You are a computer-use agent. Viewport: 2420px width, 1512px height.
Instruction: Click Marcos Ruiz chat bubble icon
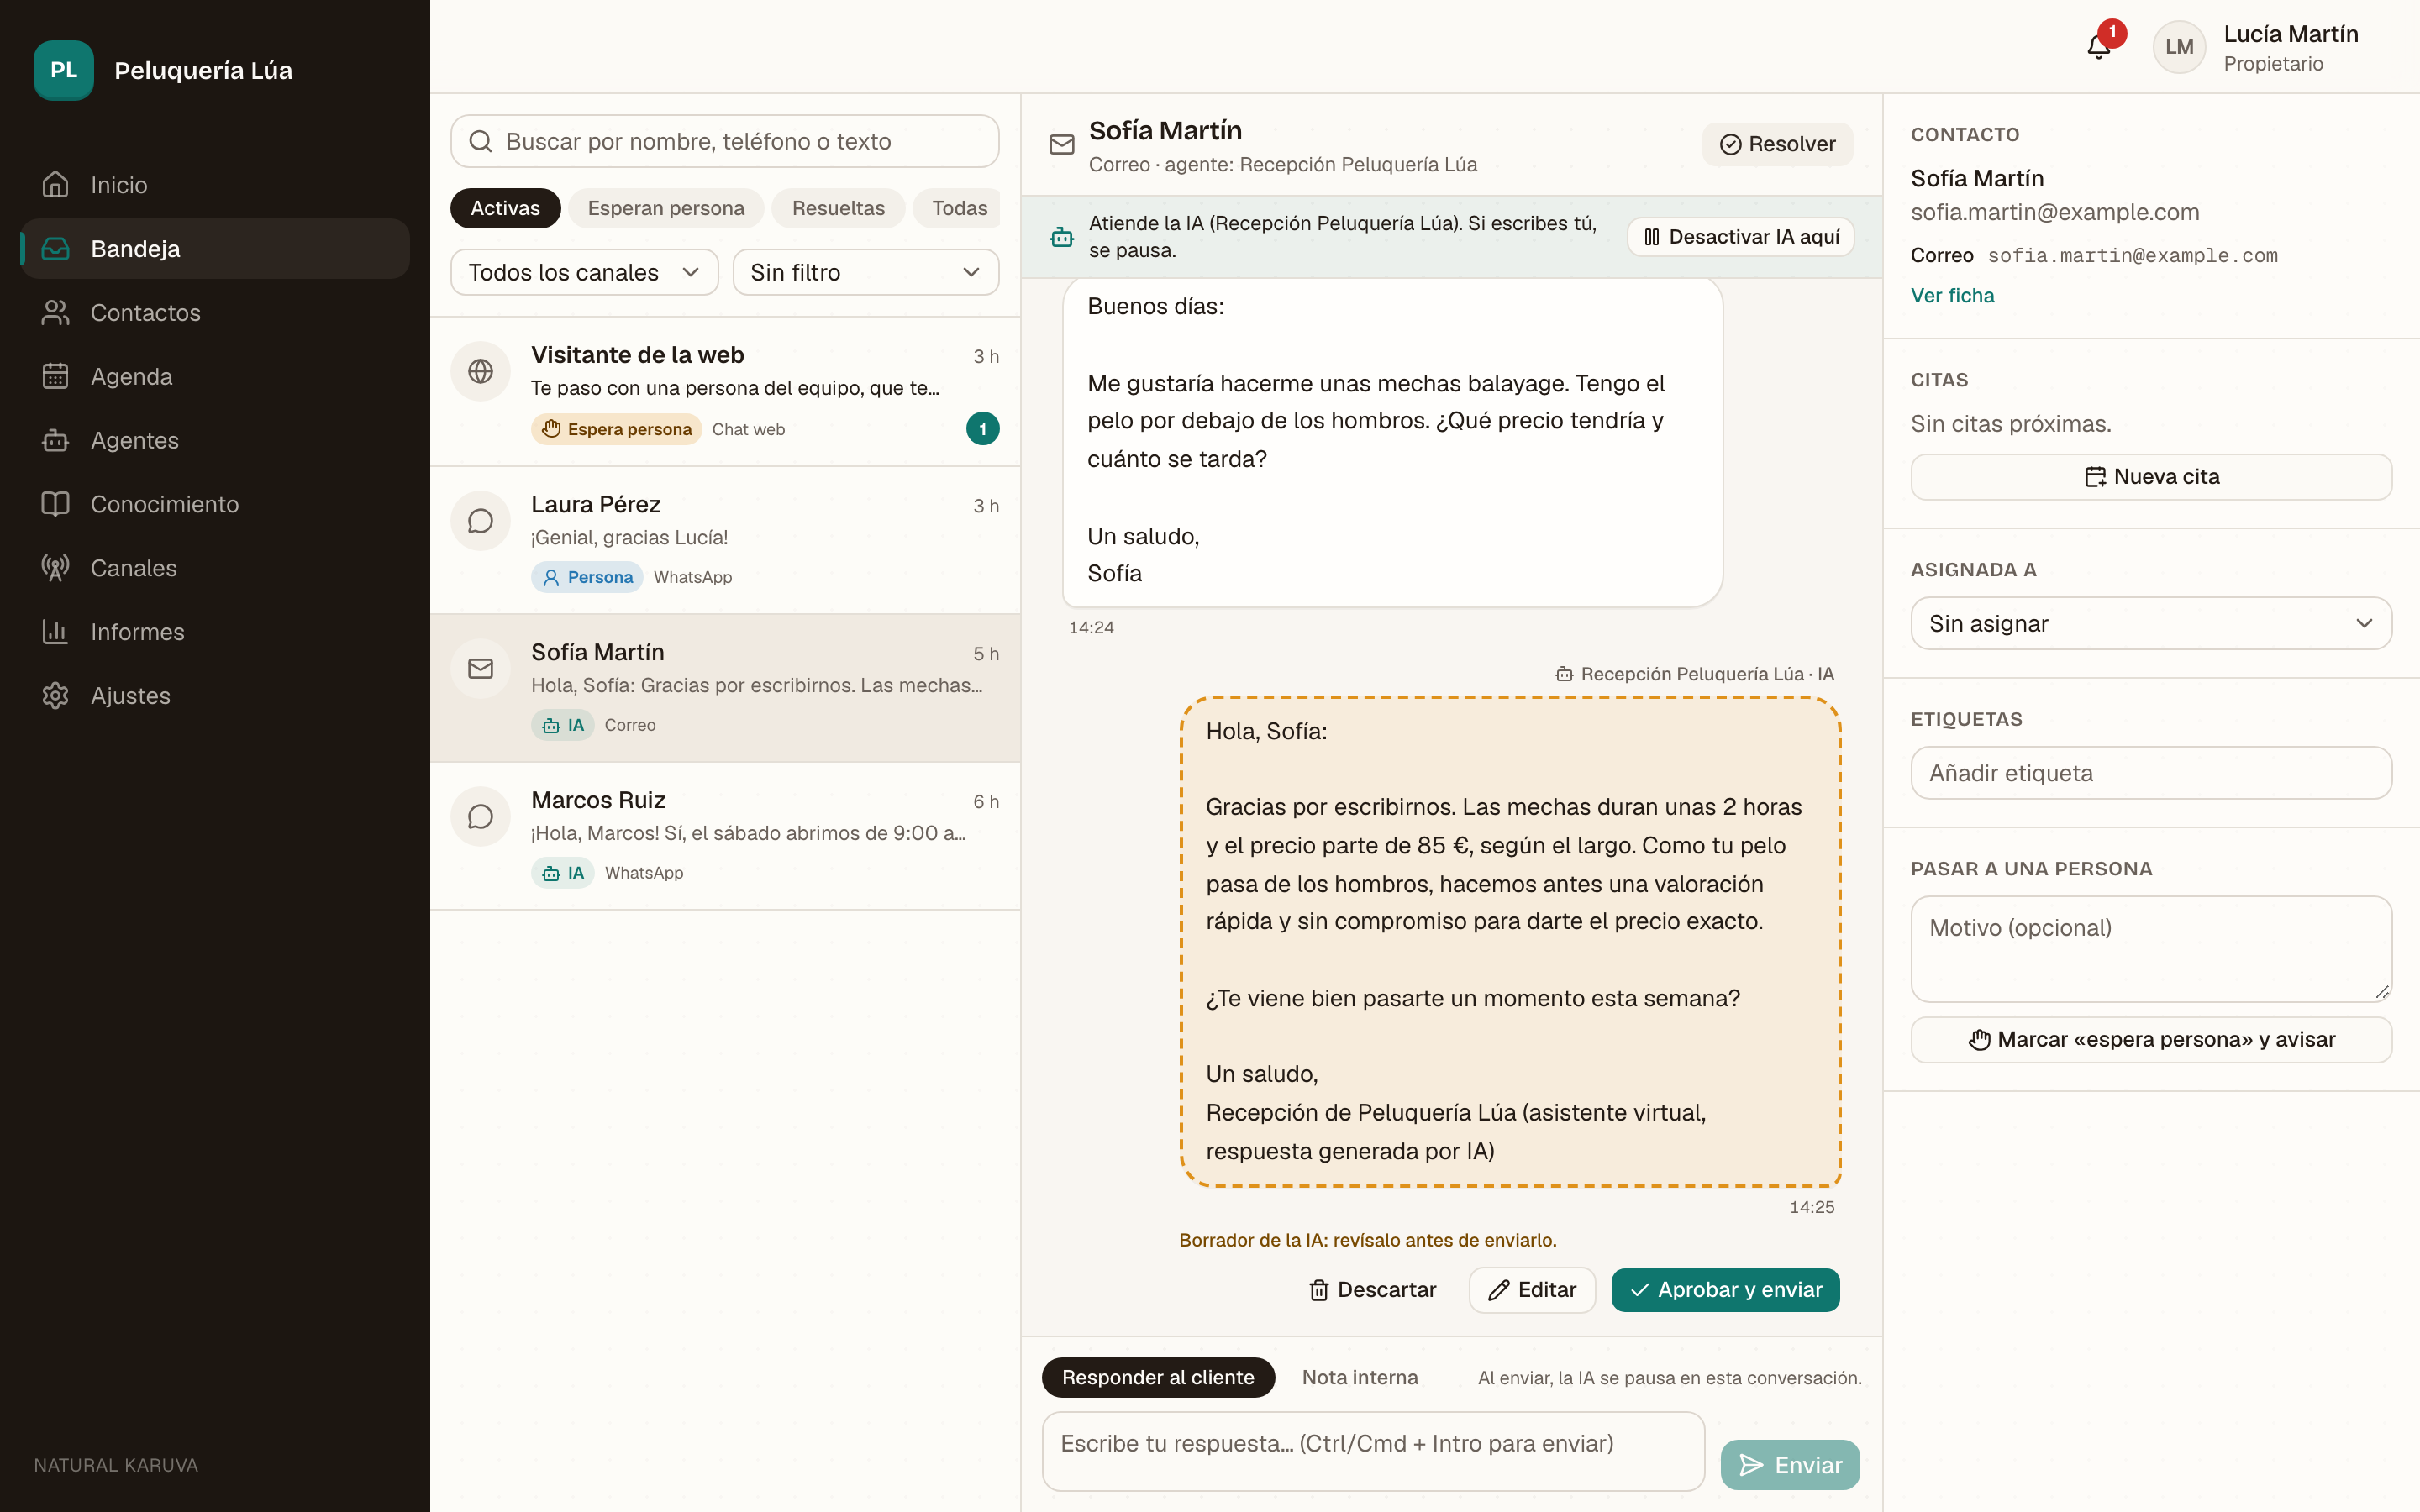pos(480,817)
